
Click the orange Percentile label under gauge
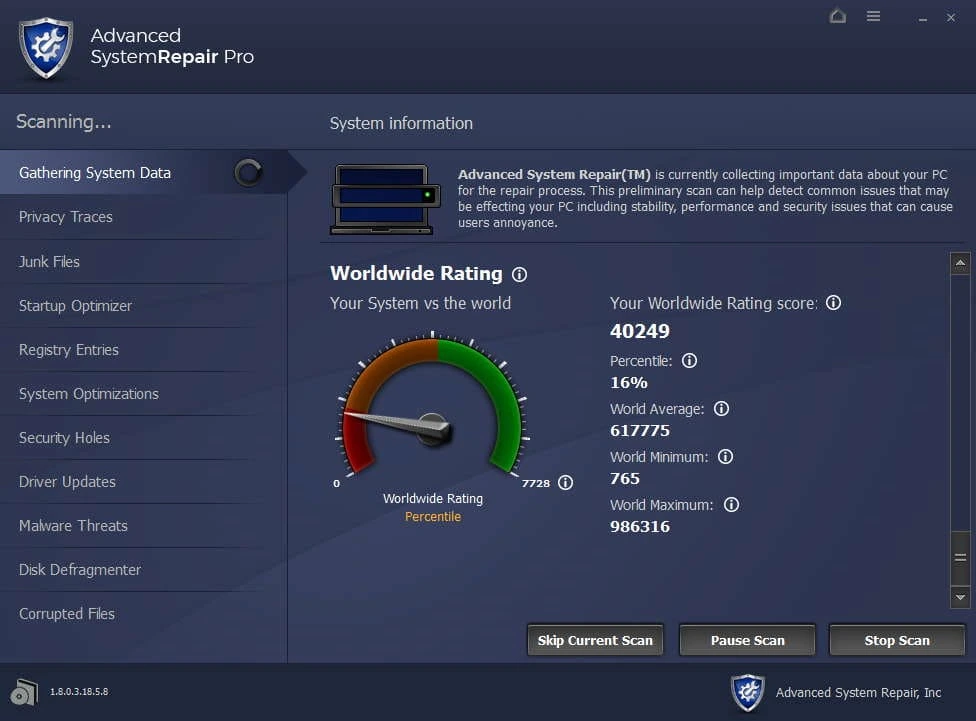tap(433, 517)
